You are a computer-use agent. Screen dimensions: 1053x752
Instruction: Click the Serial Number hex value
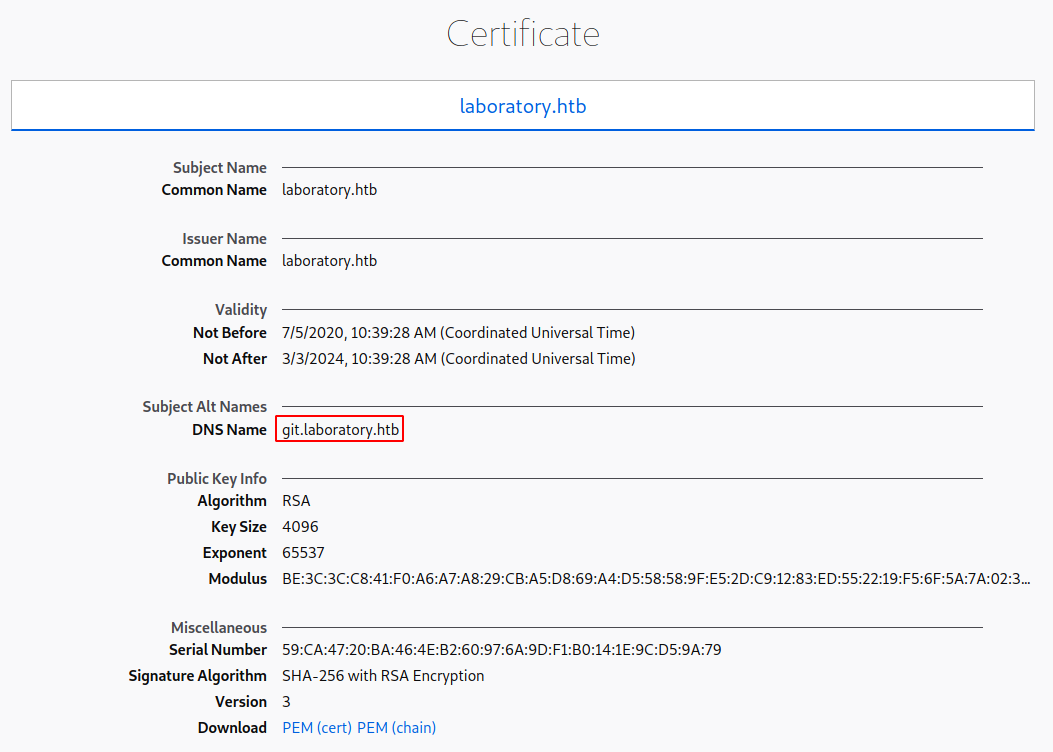click(502, 650)
